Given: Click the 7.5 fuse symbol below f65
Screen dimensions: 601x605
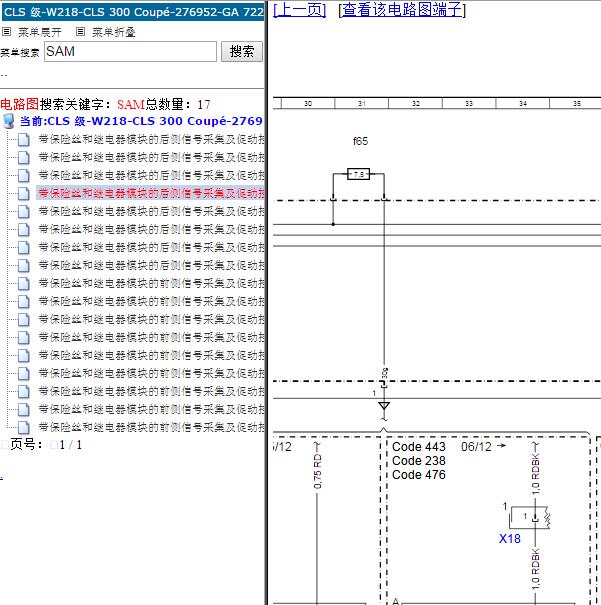Looking at the screenshot, I should pyautogui.click(x=358, y=174).
